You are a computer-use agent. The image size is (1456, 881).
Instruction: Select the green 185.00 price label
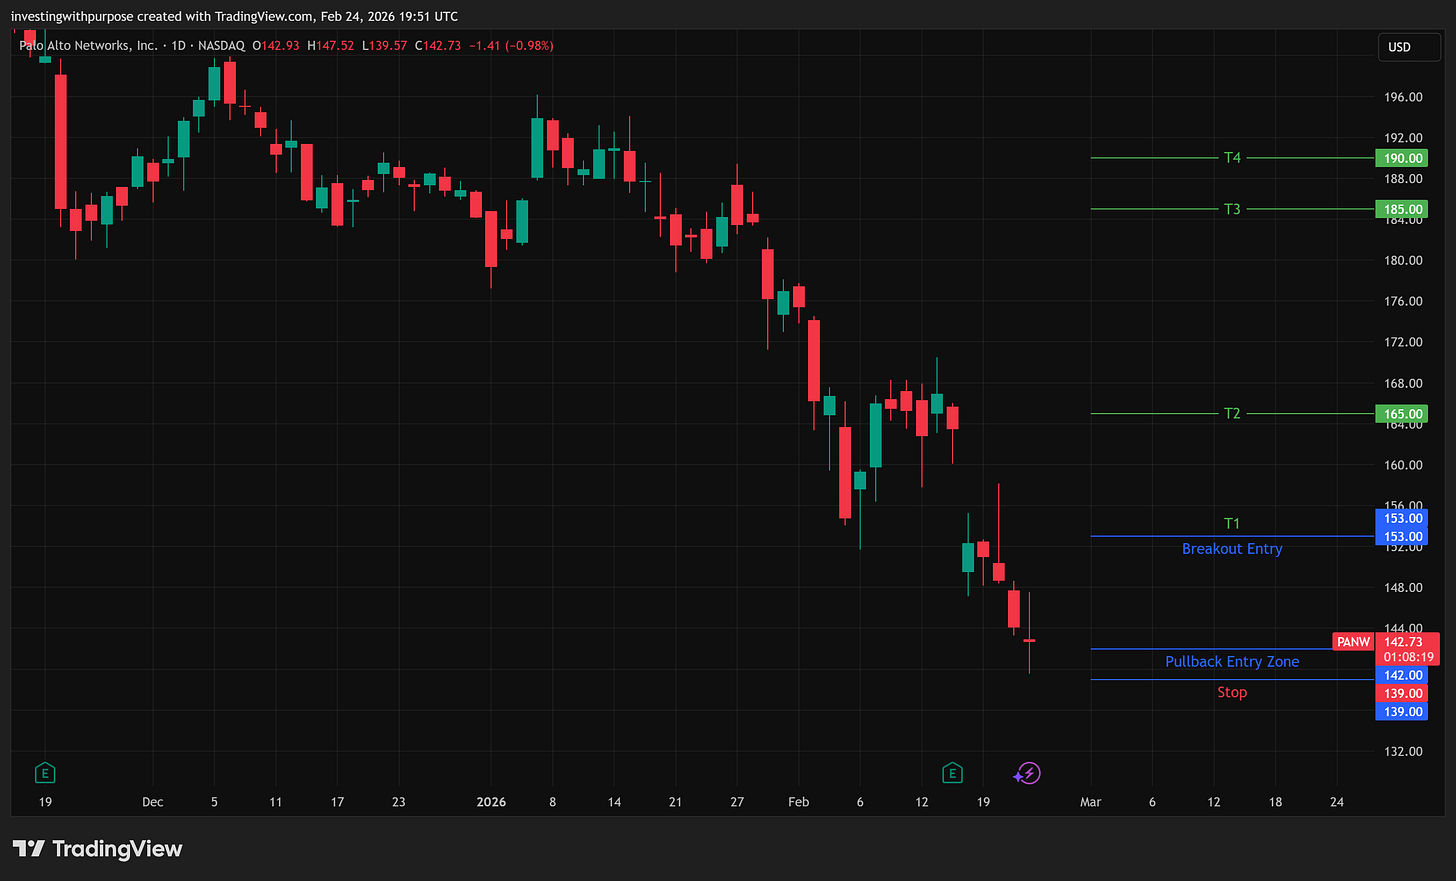click(1402, 209)
